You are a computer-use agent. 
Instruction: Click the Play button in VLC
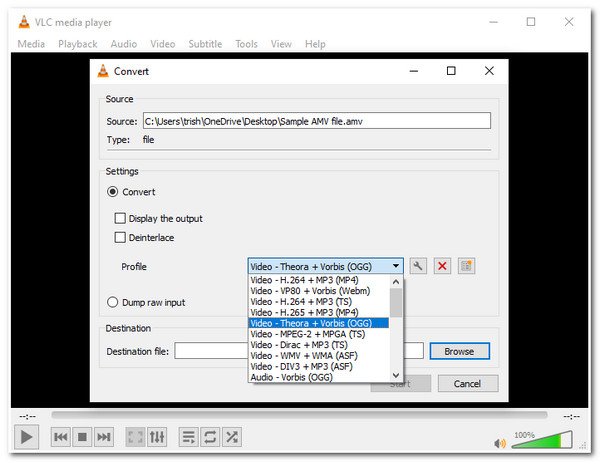point(26,437)
